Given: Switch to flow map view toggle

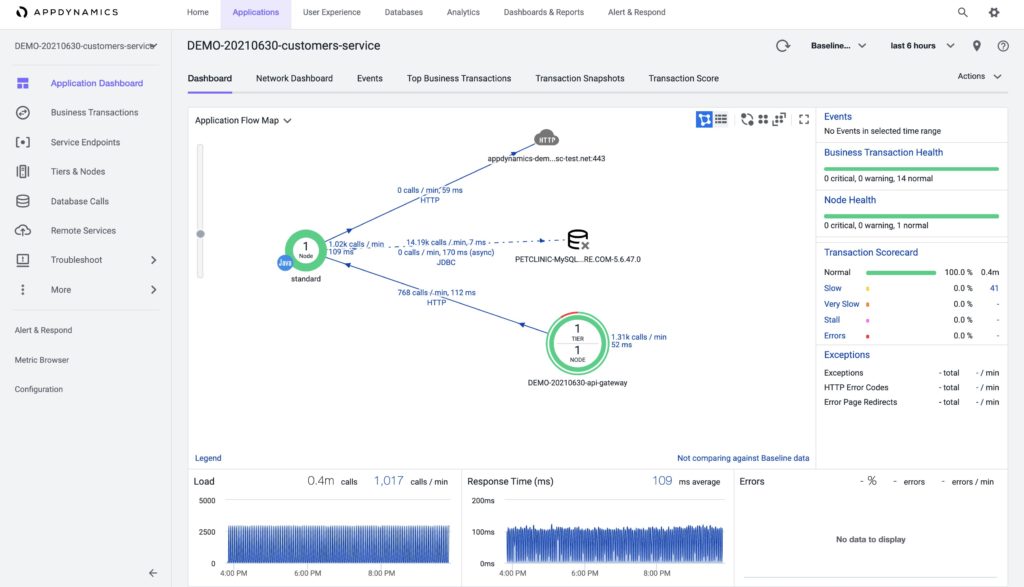Looking at the screenshot, I should coord(704,119).
